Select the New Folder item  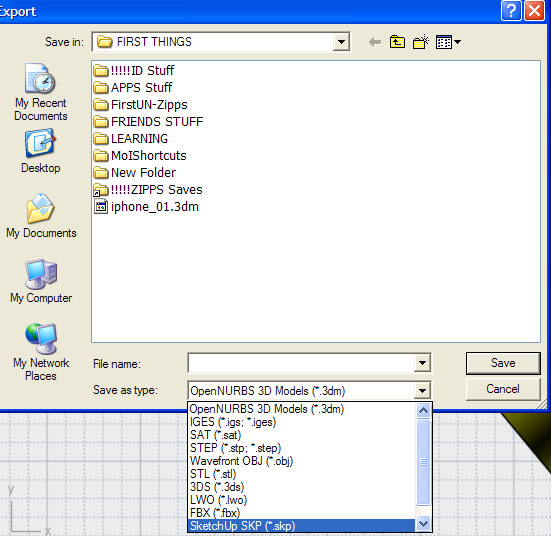135,173
